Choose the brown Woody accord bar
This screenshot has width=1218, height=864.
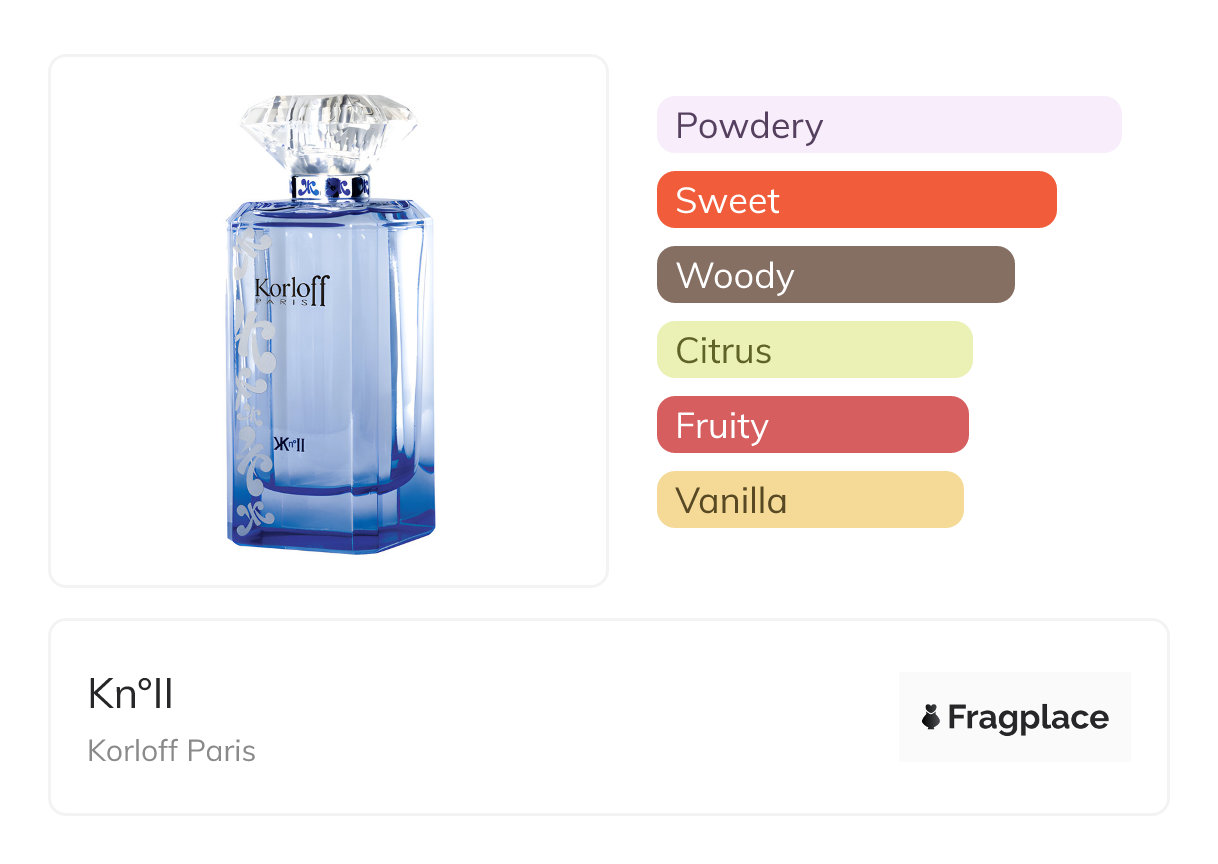[835, 275]
